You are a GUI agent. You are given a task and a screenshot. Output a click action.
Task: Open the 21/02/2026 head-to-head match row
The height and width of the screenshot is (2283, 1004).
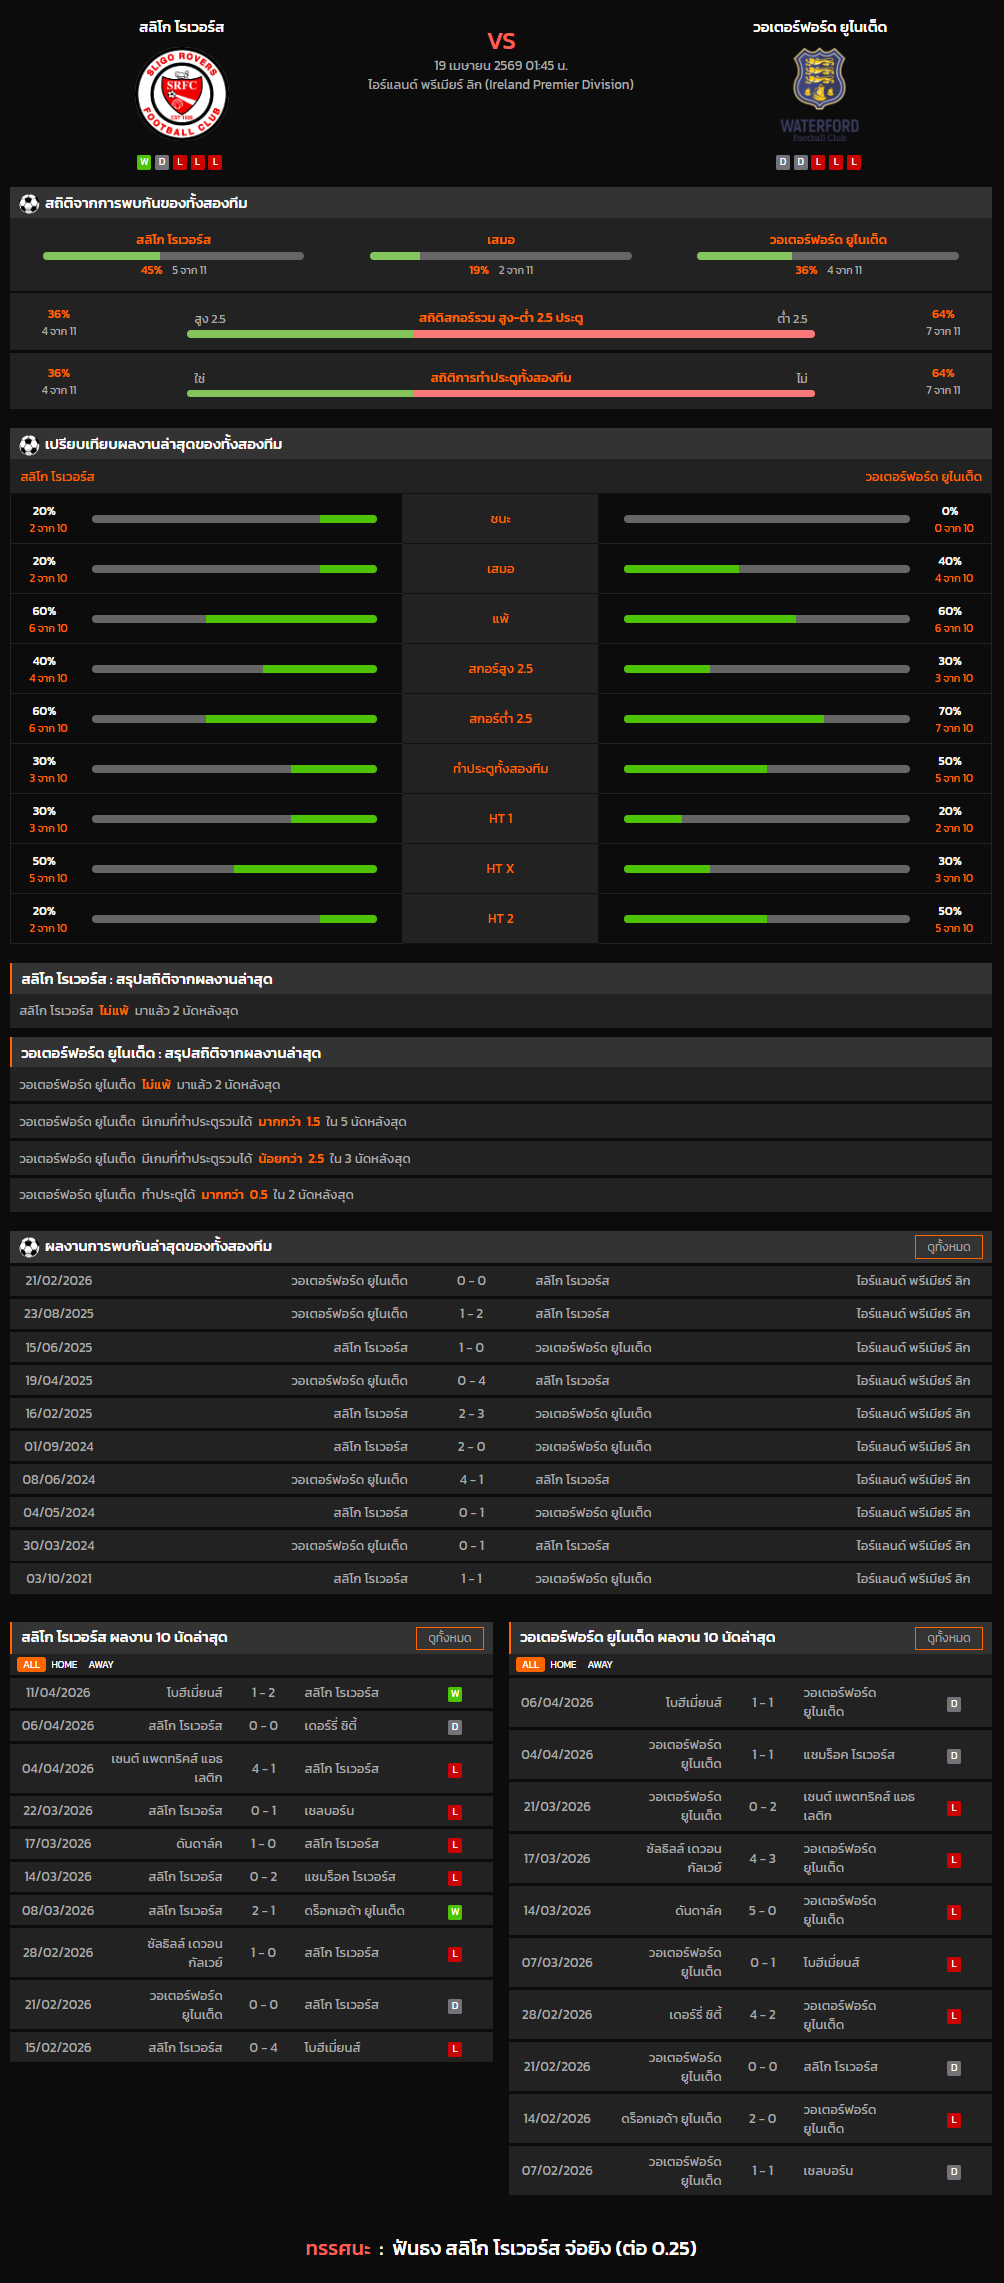coord(500,1281)
